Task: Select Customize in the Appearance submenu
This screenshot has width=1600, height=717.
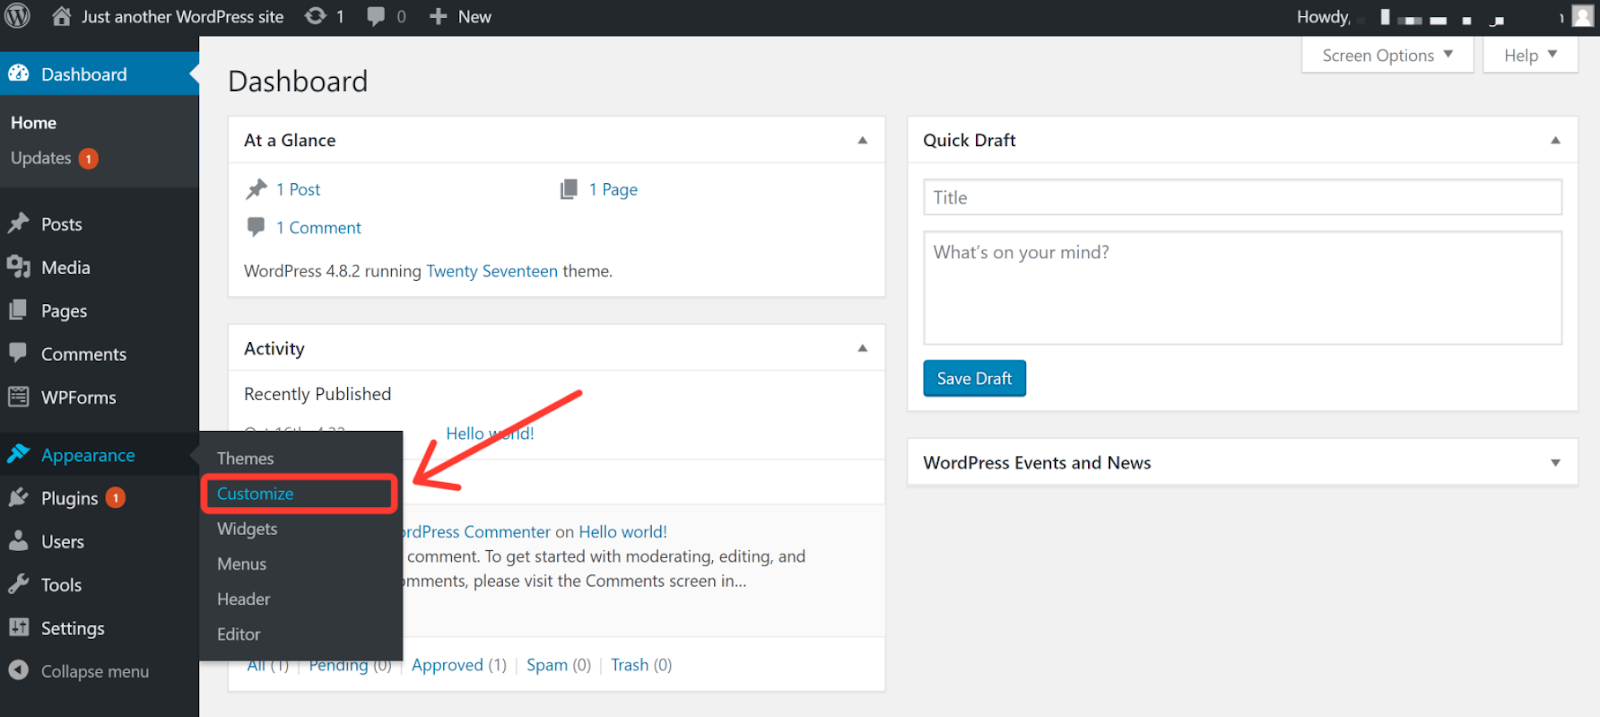Action: (x=256, y=494)
